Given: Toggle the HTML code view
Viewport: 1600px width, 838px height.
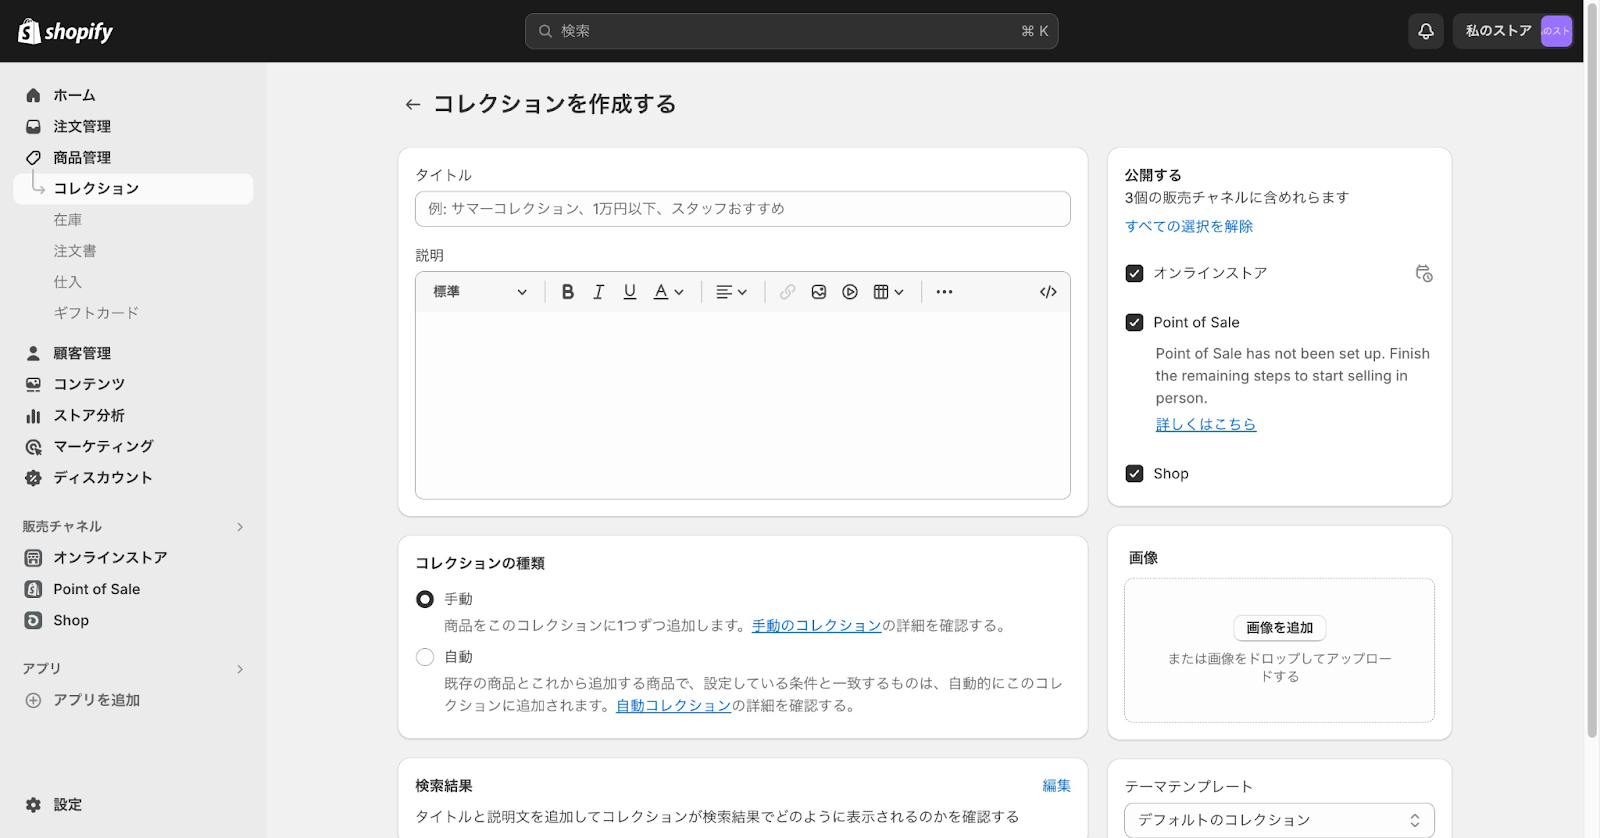Looking at the screenshot, I should pos(1048,292).
